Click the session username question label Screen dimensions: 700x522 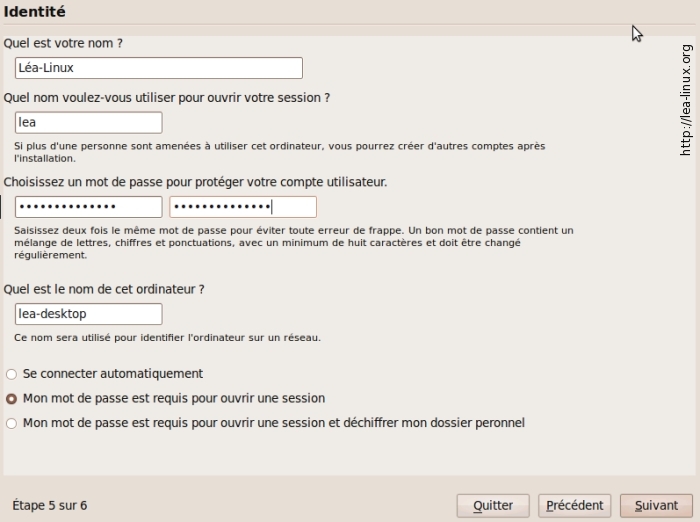167,98
